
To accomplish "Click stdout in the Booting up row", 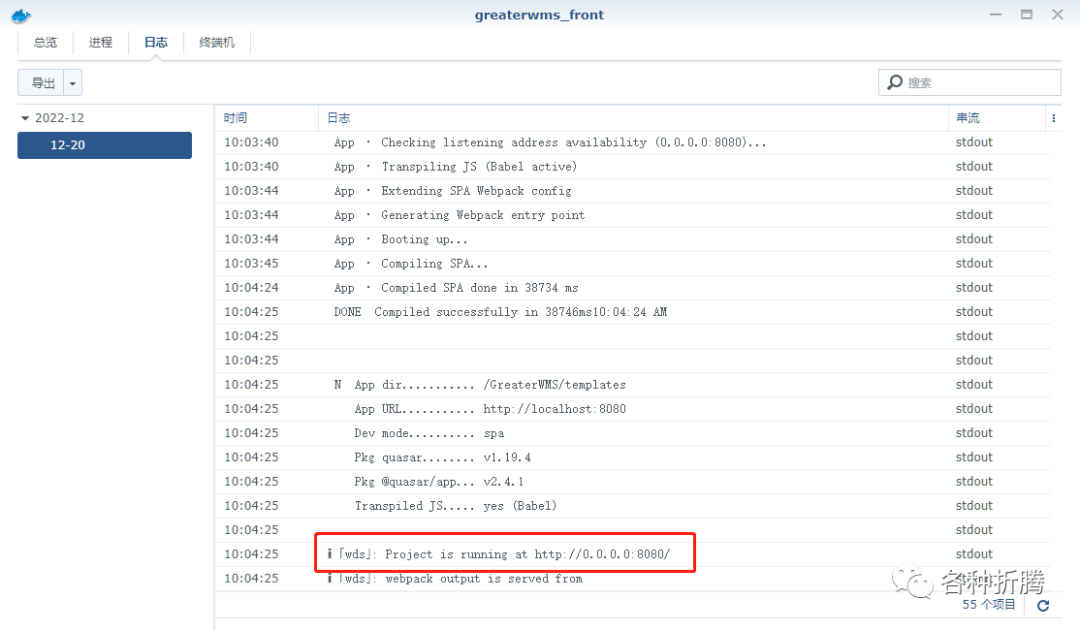I will click(974, 239).
